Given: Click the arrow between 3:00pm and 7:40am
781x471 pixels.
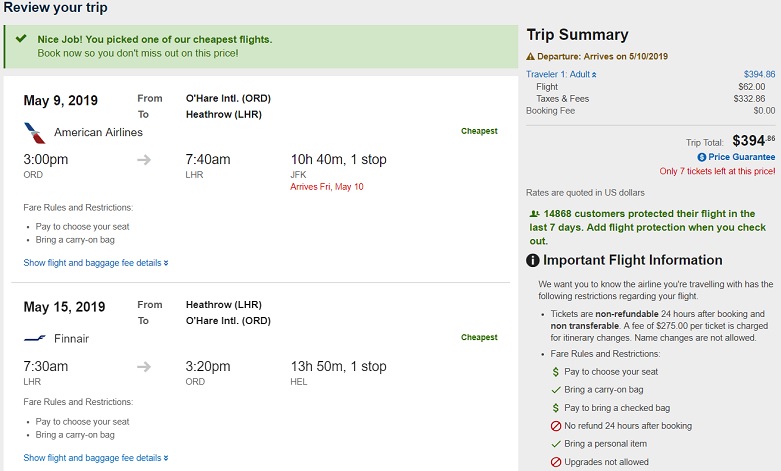Looking at the screenshot, I should (x=144, y=160).
